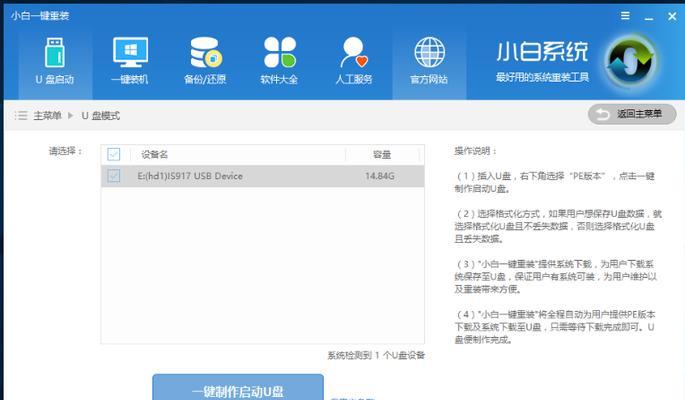Screen dimensions: 685x400
Task: Select the 一键装机 monitor icon
Action: click(x=129, y=61)
